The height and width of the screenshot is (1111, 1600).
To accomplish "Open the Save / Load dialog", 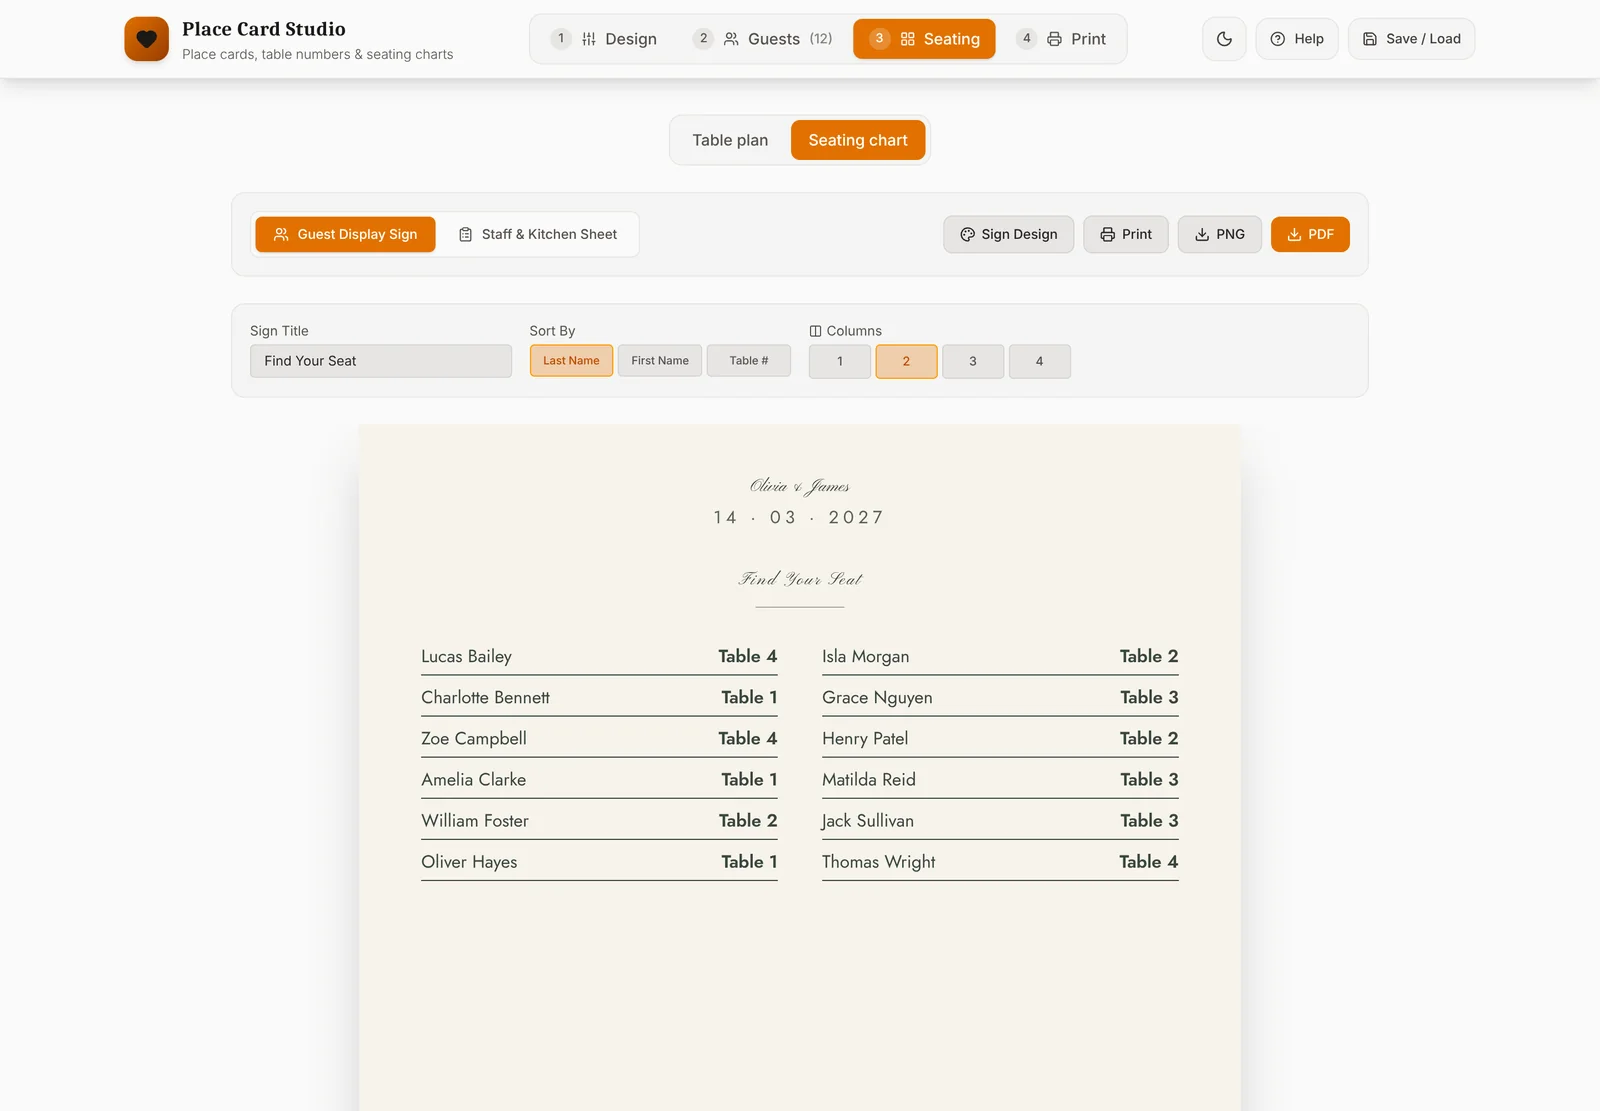I will pyautogui.click(x=1411, y=39).
